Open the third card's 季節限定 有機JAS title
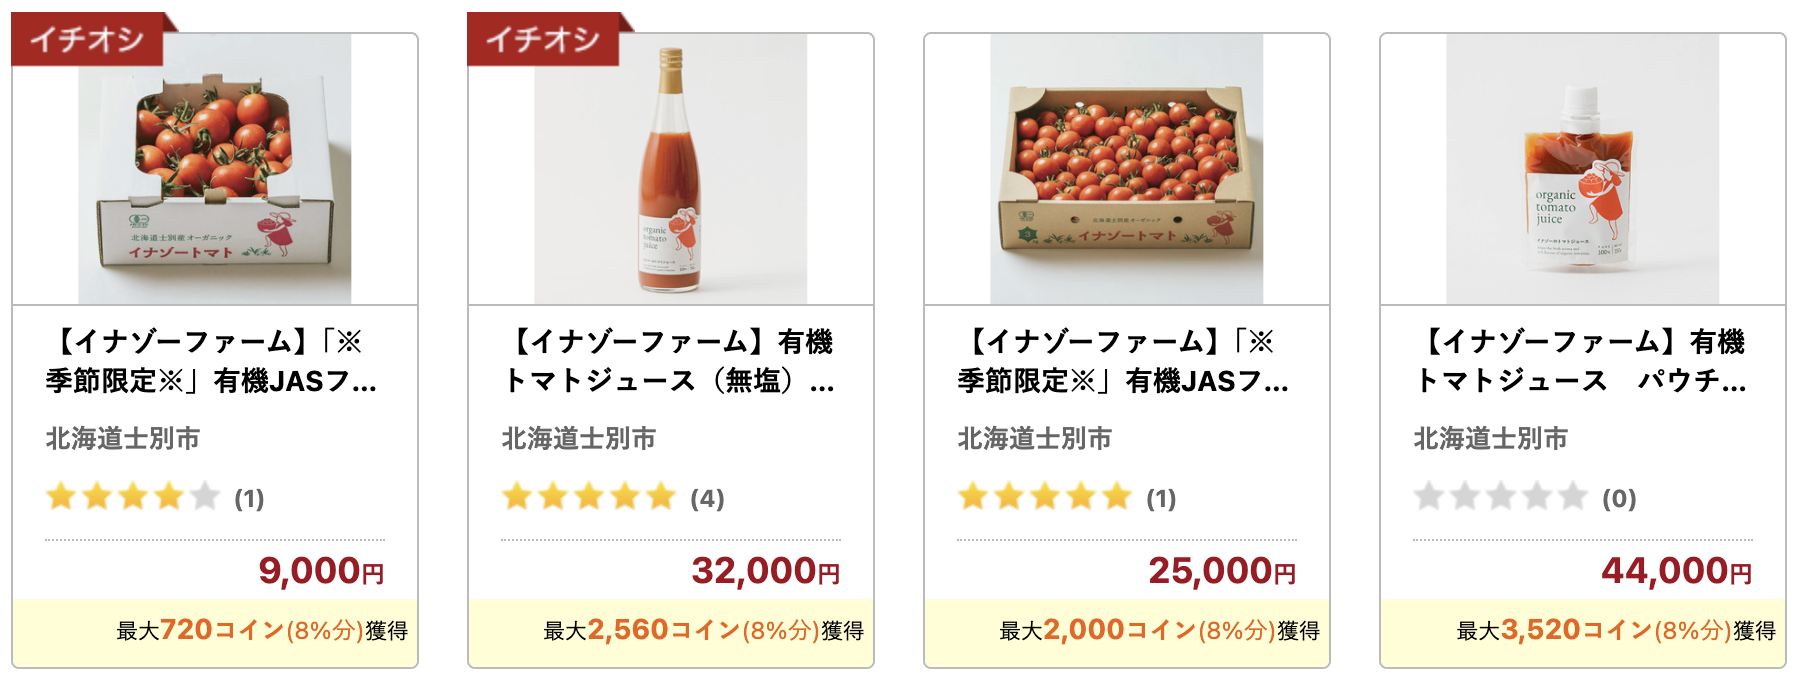The height and width of the screenshot is (686, 1802). pyautogui.click(x=1123, y=361)
